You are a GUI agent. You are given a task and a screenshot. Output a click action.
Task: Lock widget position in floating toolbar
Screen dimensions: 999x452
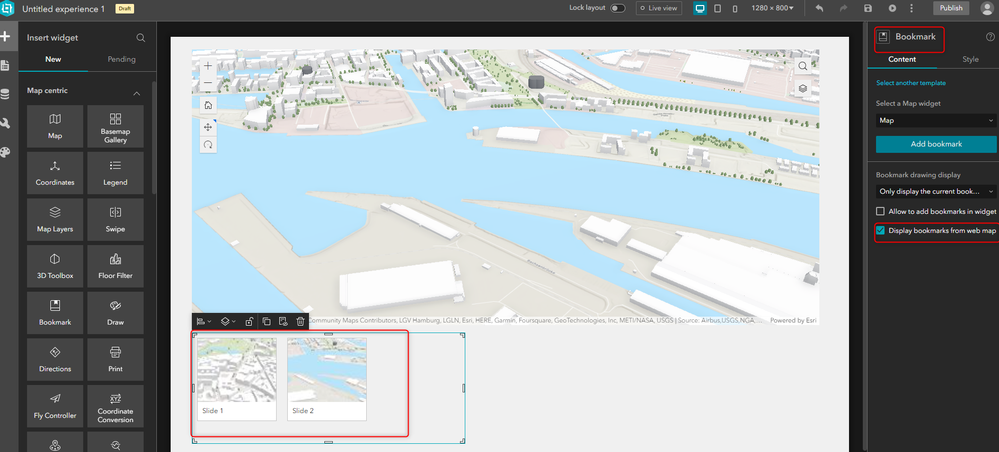click(249, 322)
